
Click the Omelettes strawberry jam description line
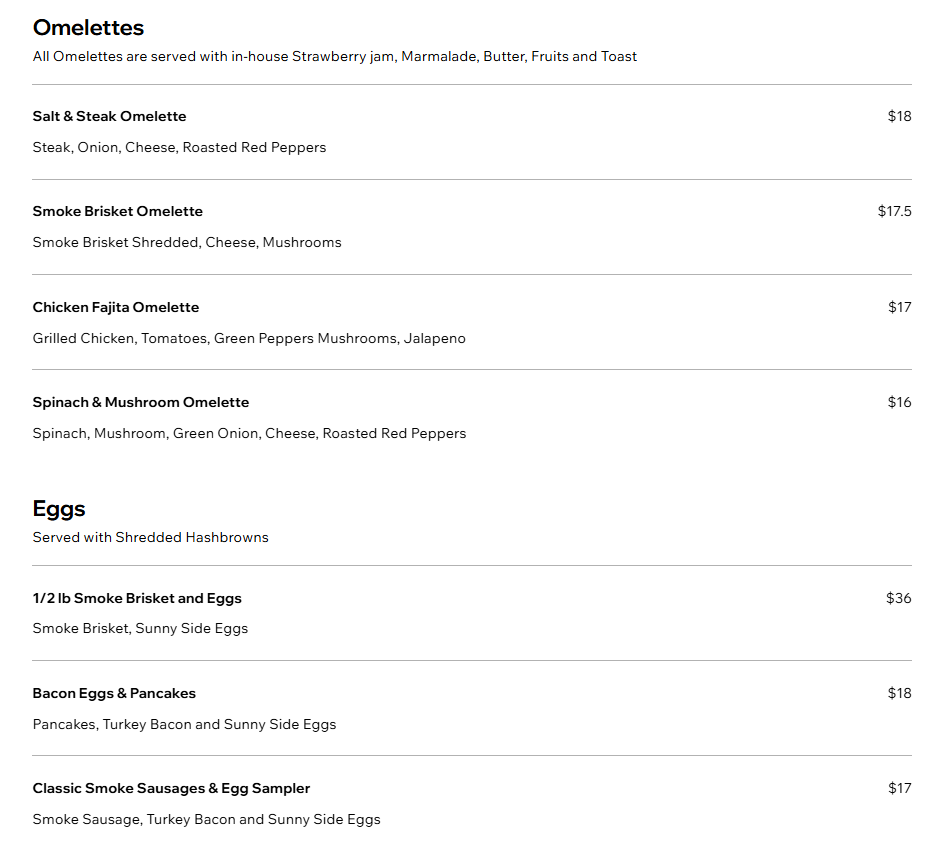334,57
